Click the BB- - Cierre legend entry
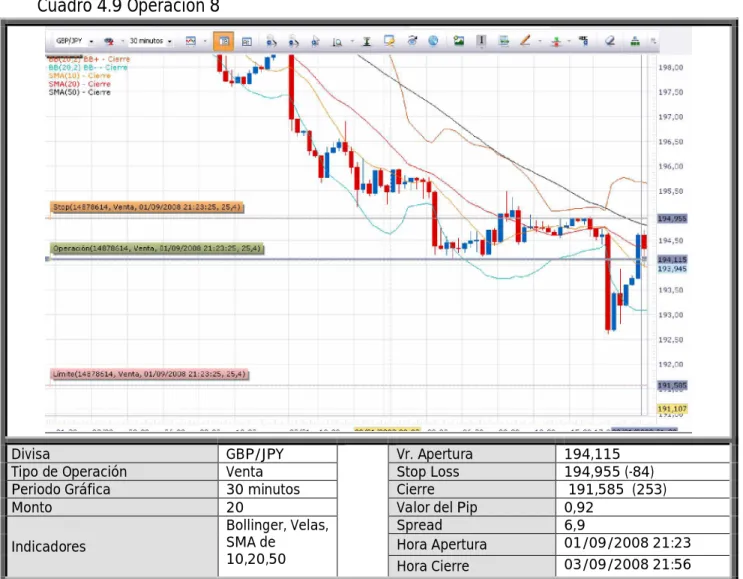The image size is (743, 579). pos(88,67)
